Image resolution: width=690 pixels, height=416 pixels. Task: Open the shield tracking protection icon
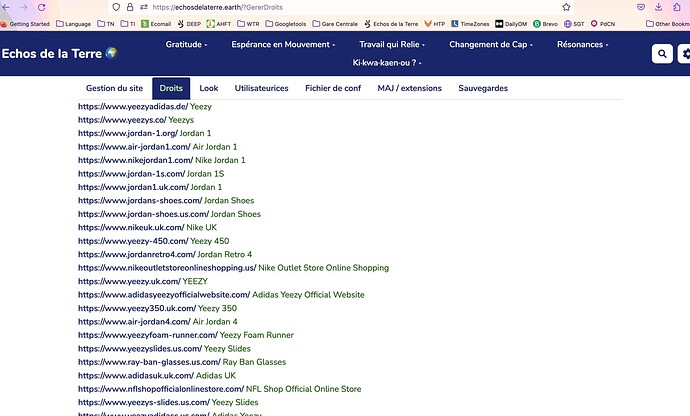tap(116, 7)
